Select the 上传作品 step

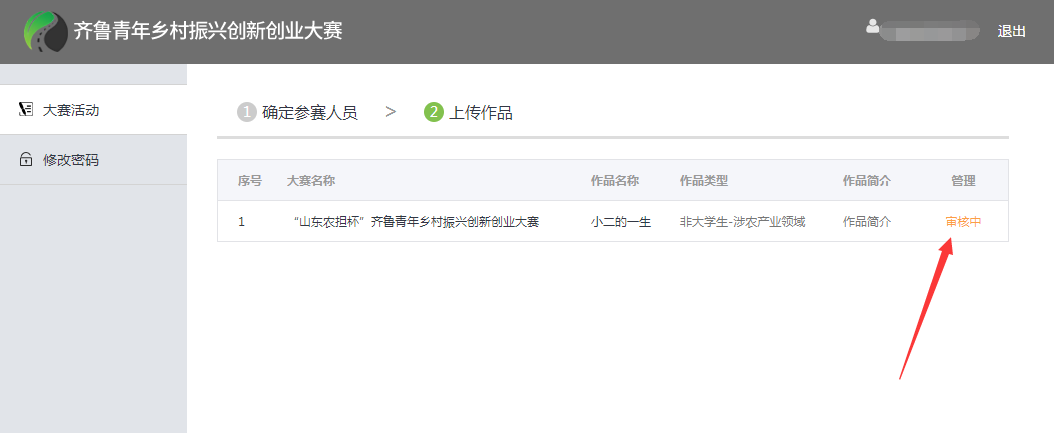pyautogui.click(x=481, y=112)
